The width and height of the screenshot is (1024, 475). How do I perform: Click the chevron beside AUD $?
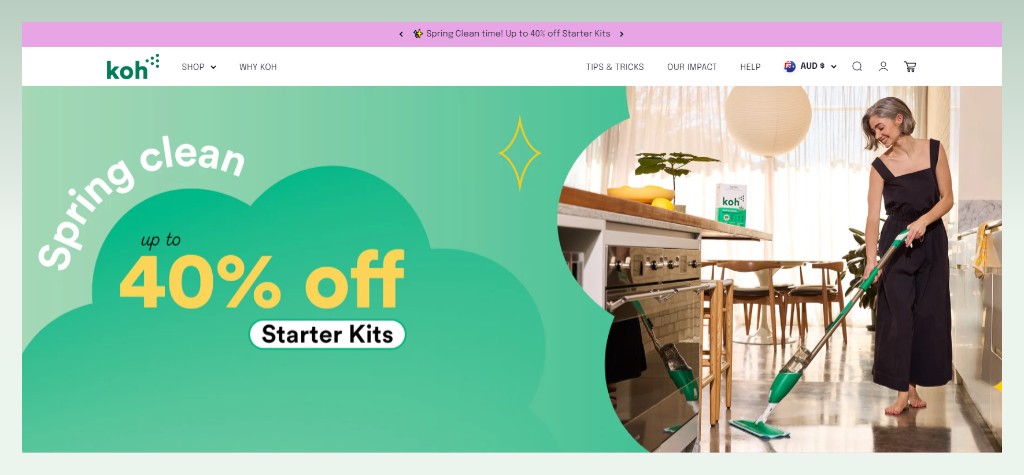(833, 67)
